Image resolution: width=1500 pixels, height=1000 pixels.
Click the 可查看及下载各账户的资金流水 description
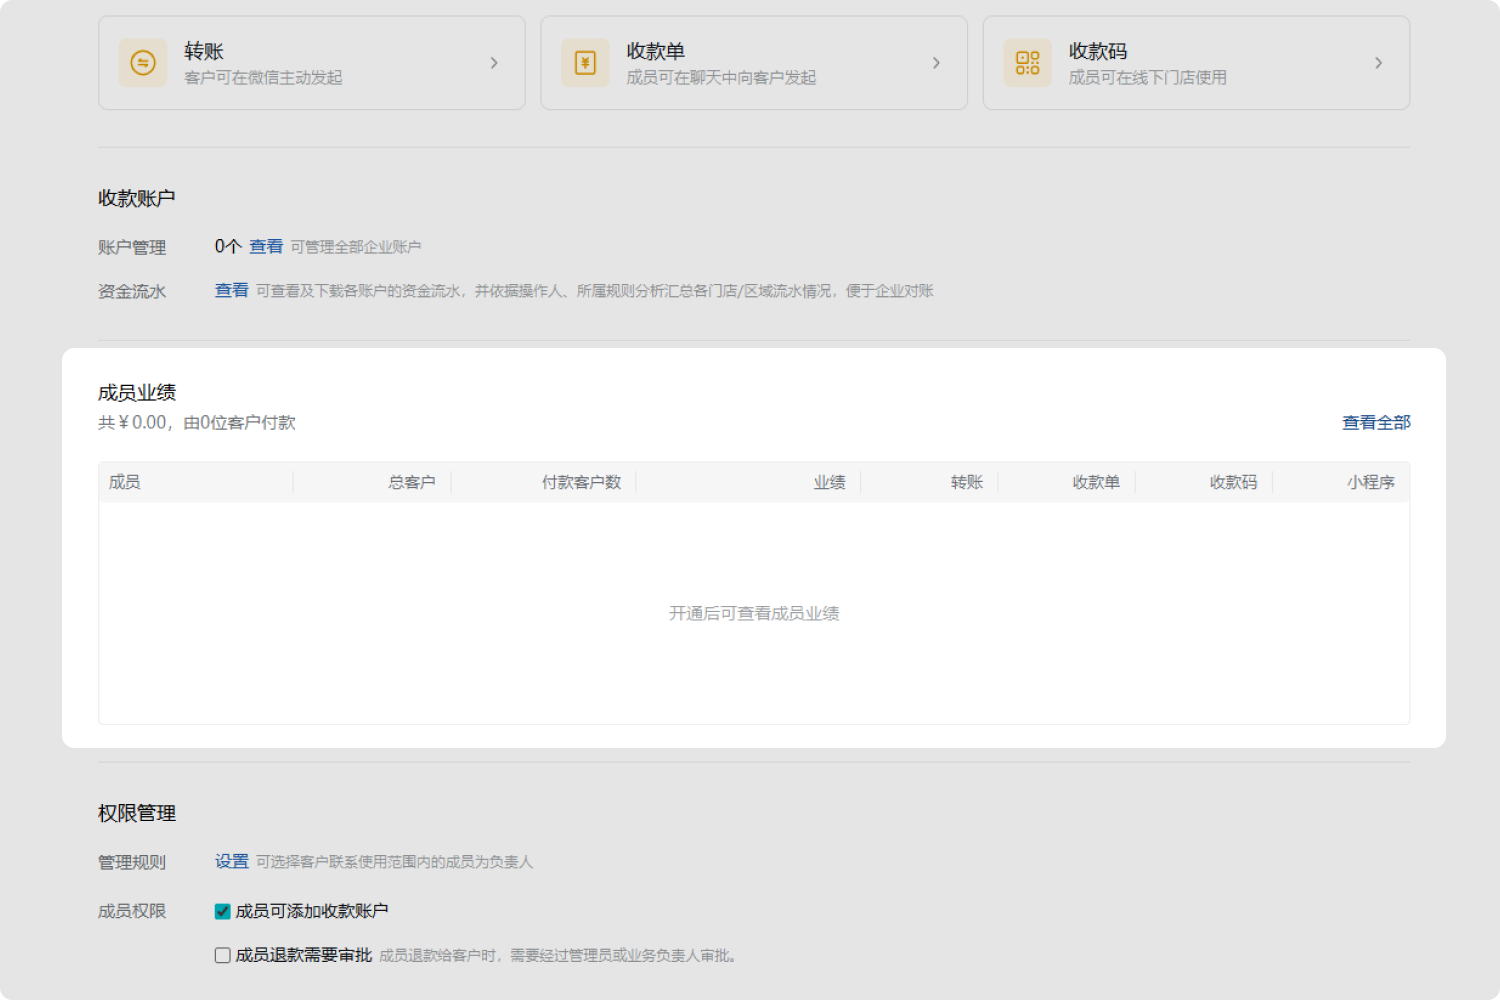(595, 291)
